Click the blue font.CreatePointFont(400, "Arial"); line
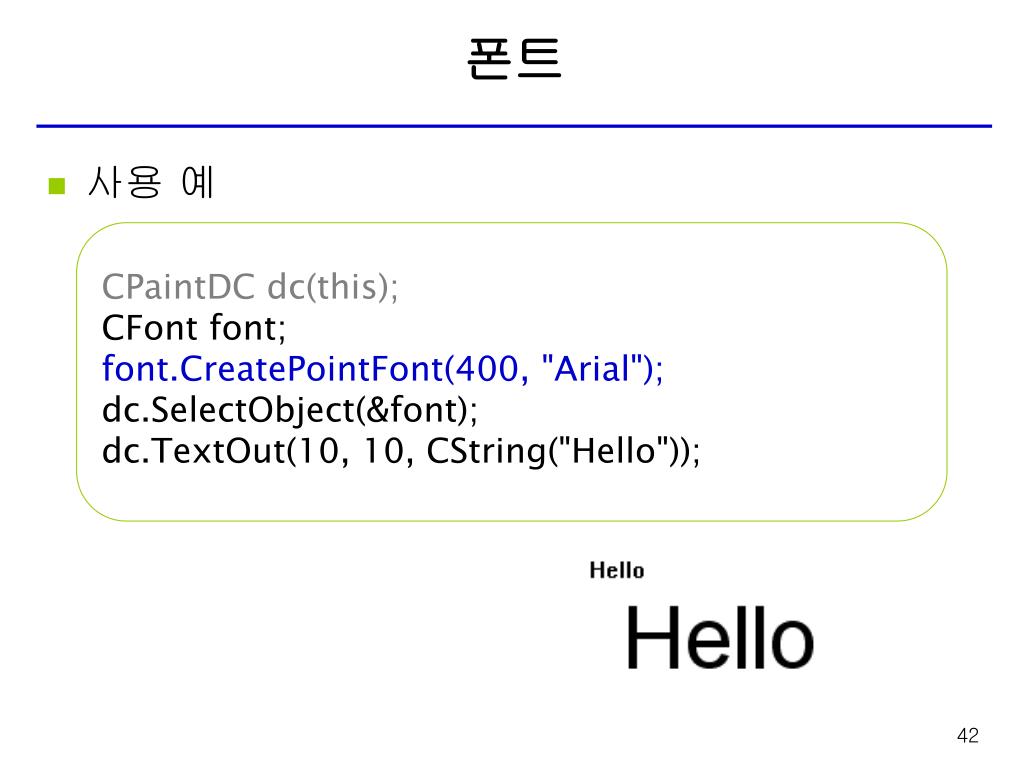The width and height of the screenshot is (1024, 768). click(383, 368)
